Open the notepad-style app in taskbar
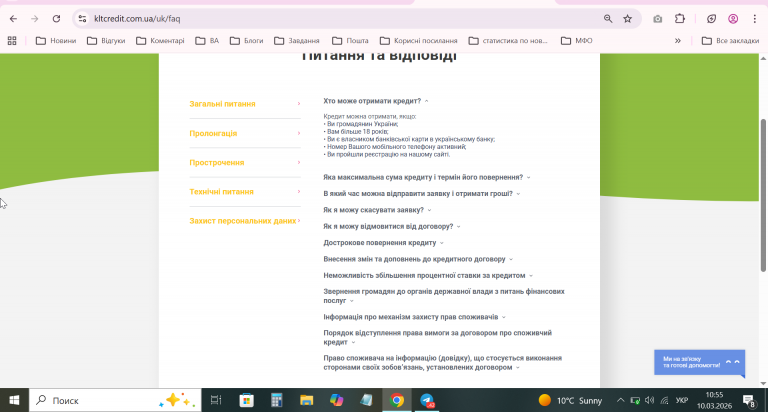The image size is (768, 412). [x=366, y=400]
